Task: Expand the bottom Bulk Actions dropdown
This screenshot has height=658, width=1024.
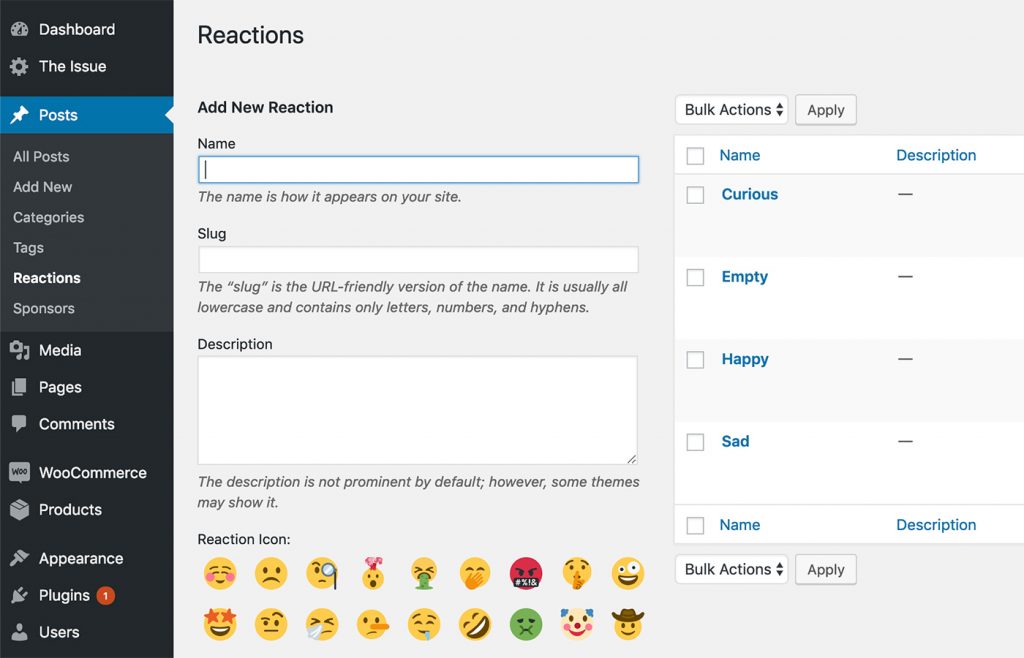Action: tap(731, 570)
